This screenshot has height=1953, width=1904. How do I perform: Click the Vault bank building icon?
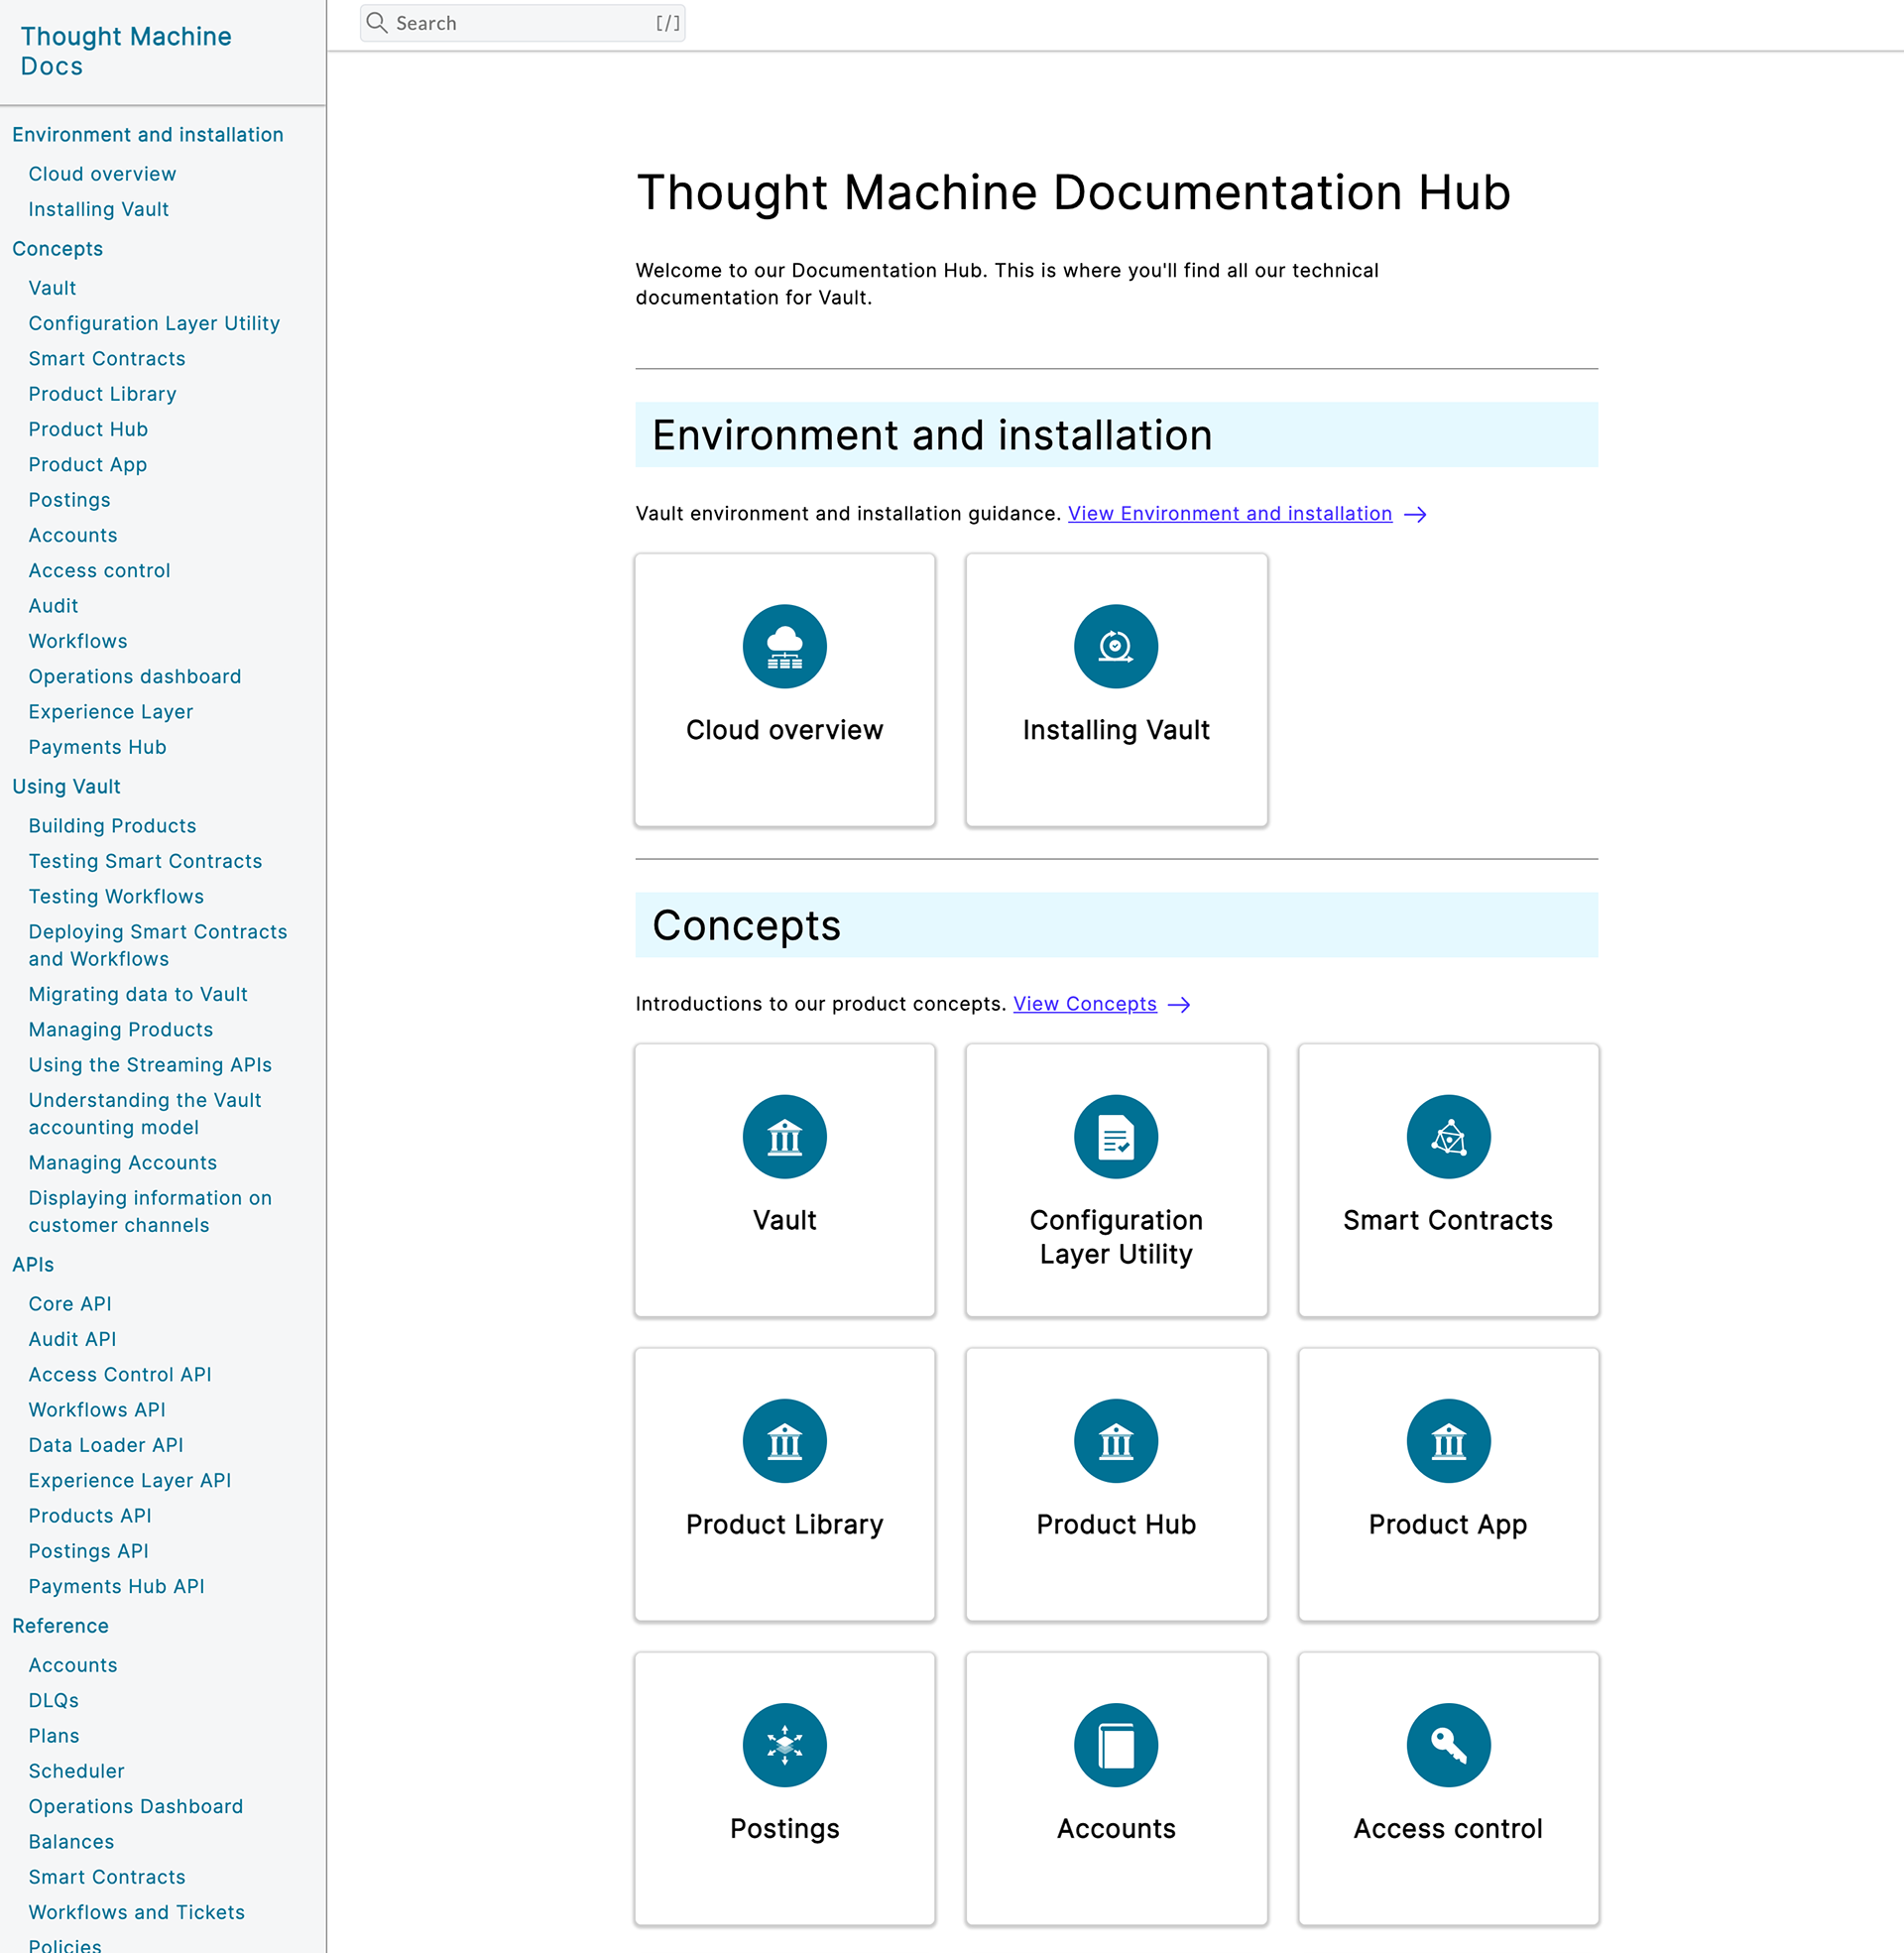click(784, 1137)
